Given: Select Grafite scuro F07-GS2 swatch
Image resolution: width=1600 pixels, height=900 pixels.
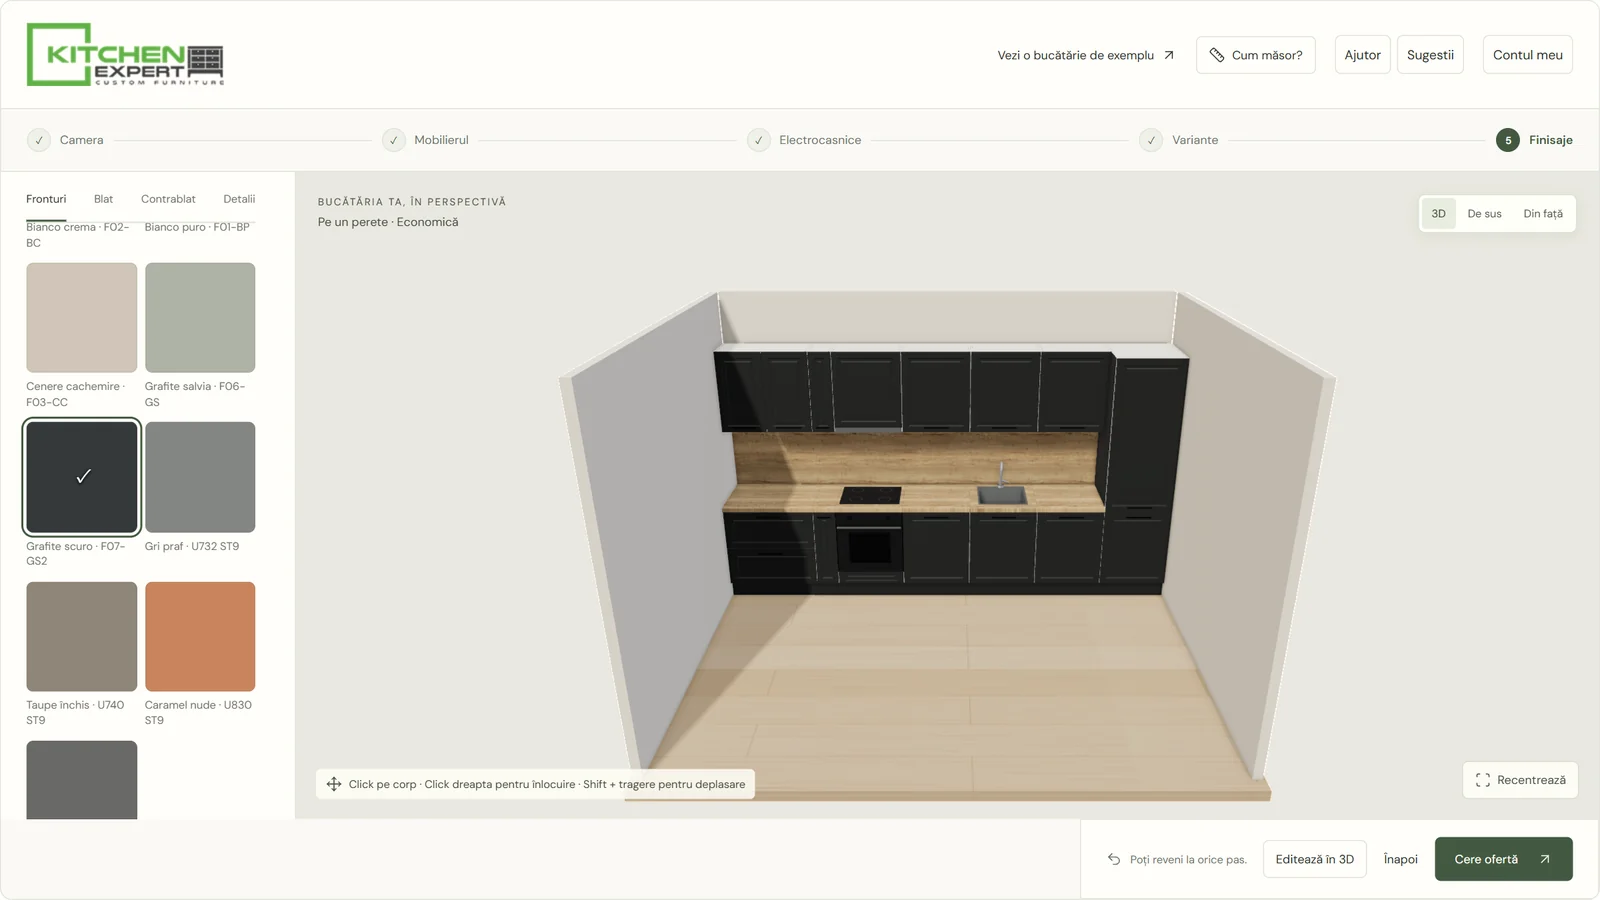Looking at the screenshot, I should (x=81, y=477).
